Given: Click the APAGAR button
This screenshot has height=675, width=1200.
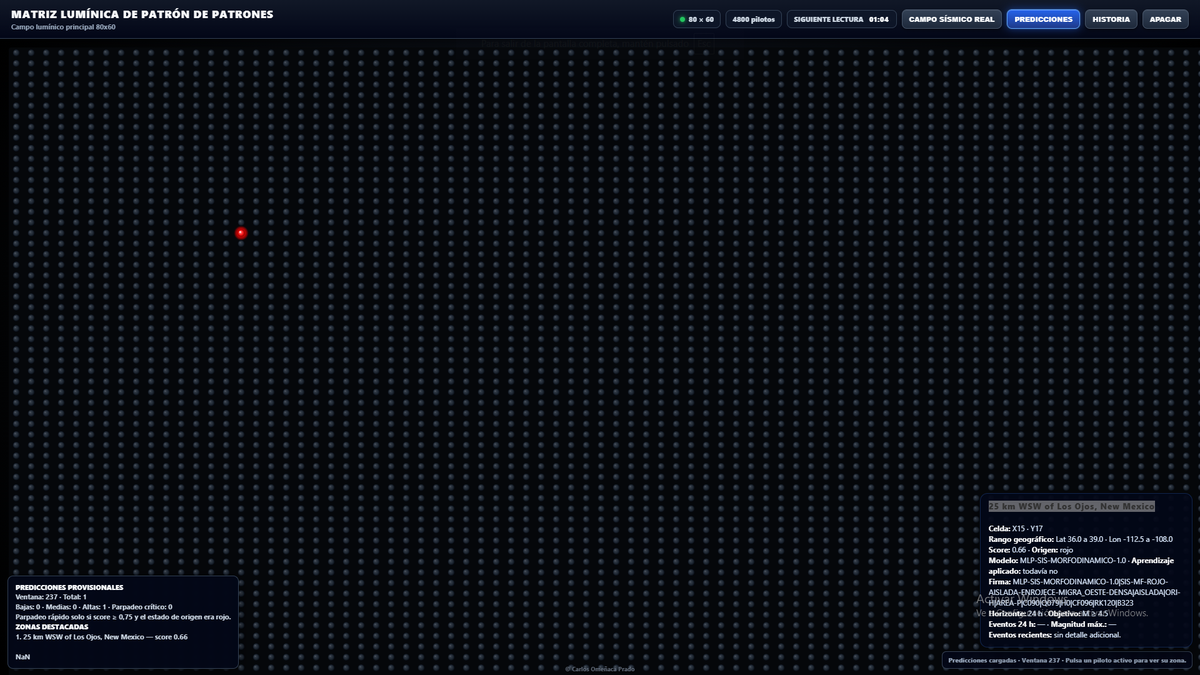Looking at the screenshot, I should 1166,19.
